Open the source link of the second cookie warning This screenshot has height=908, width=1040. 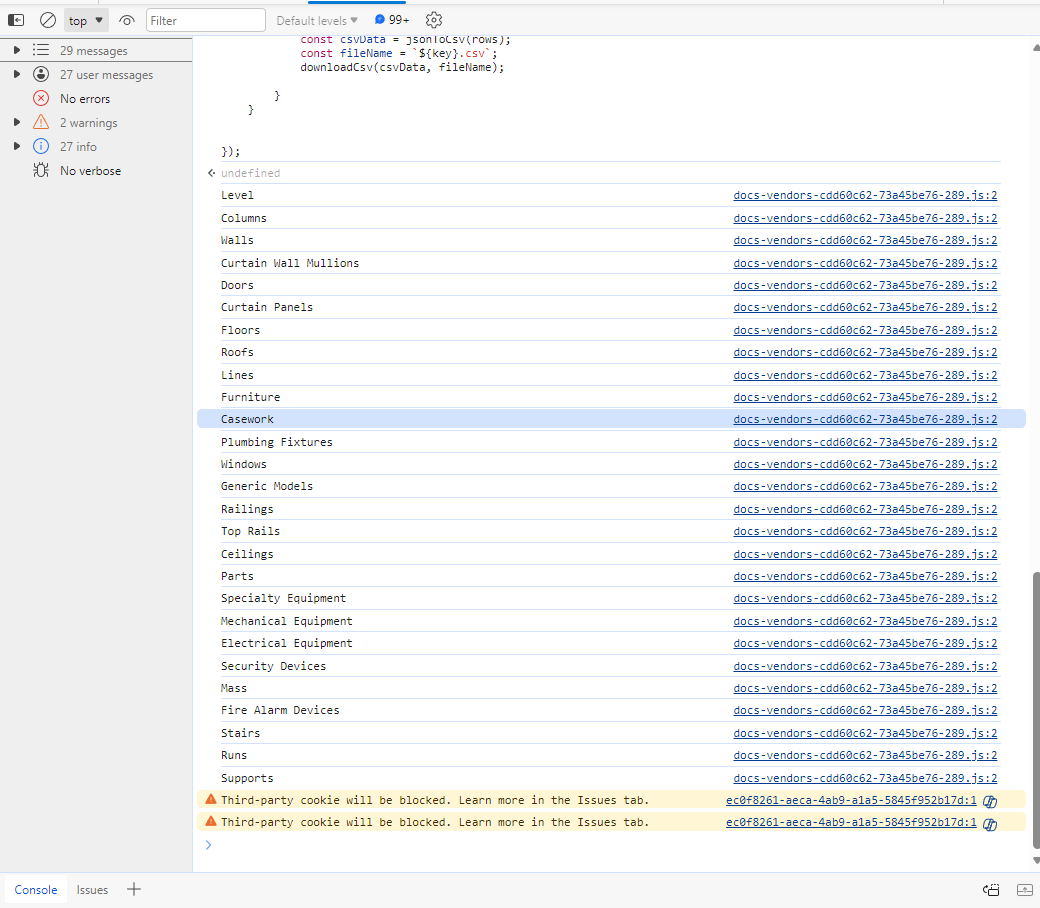pyautogui.click(x=851, y=822)
